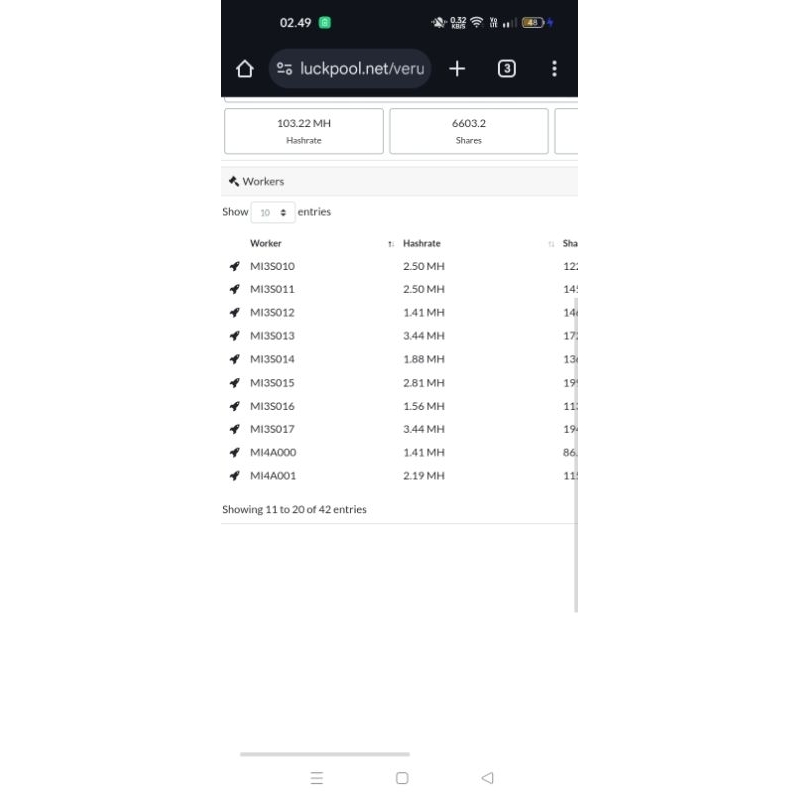Tap the Android back navigation triangle
Screen dimensions: 800x800
click(x=487, y=778)
